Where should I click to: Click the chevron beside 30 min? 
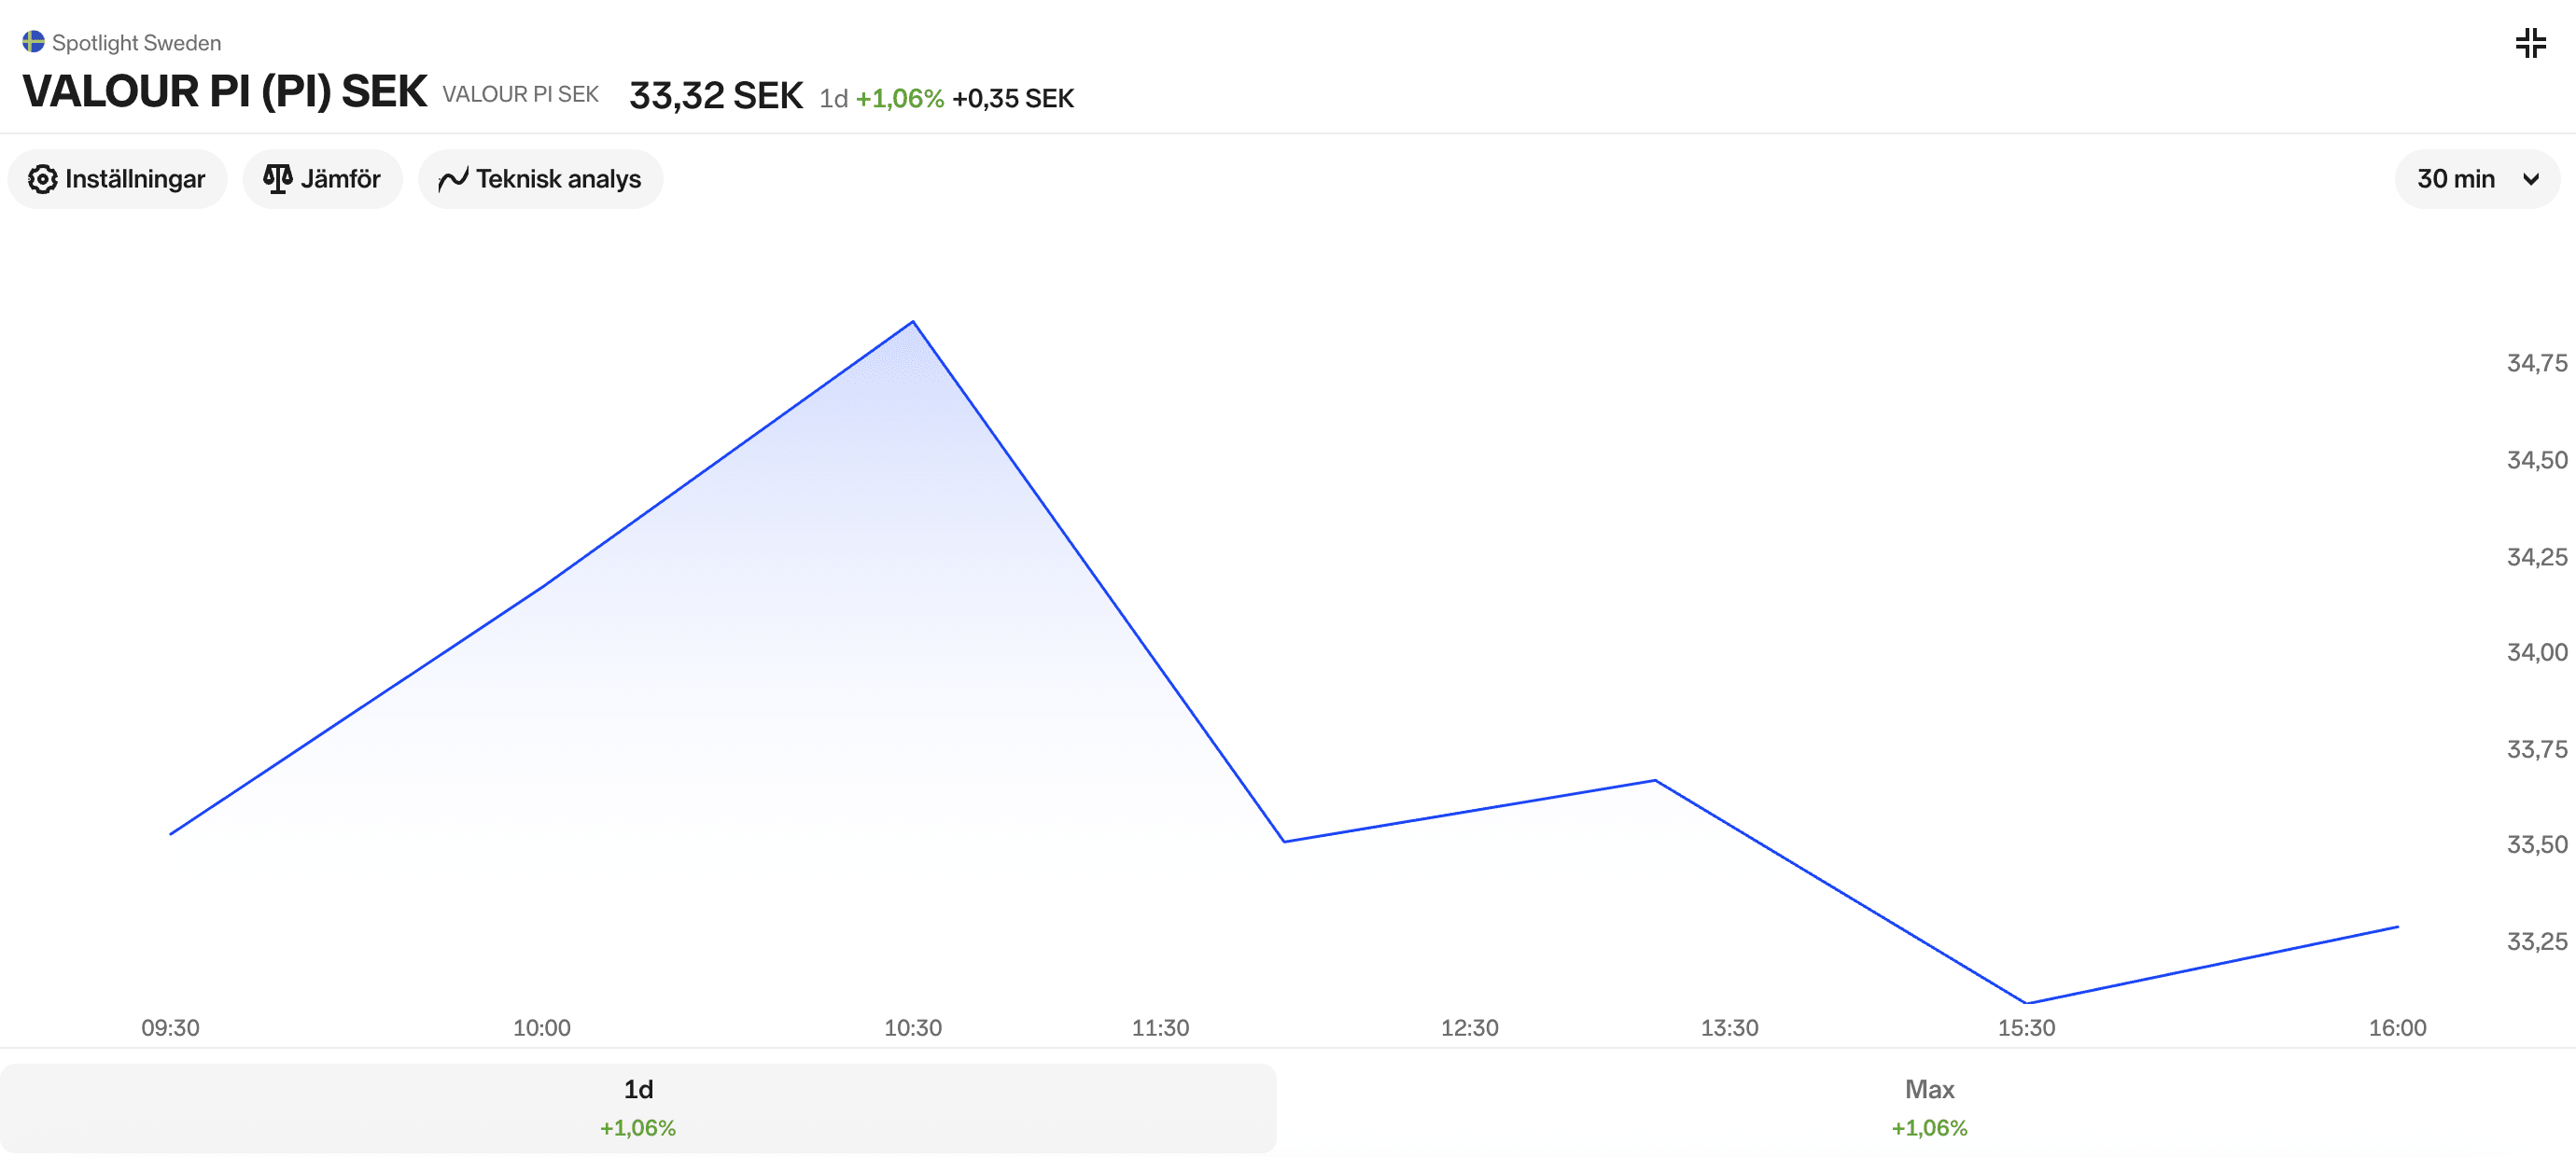tap(2530, 180)
